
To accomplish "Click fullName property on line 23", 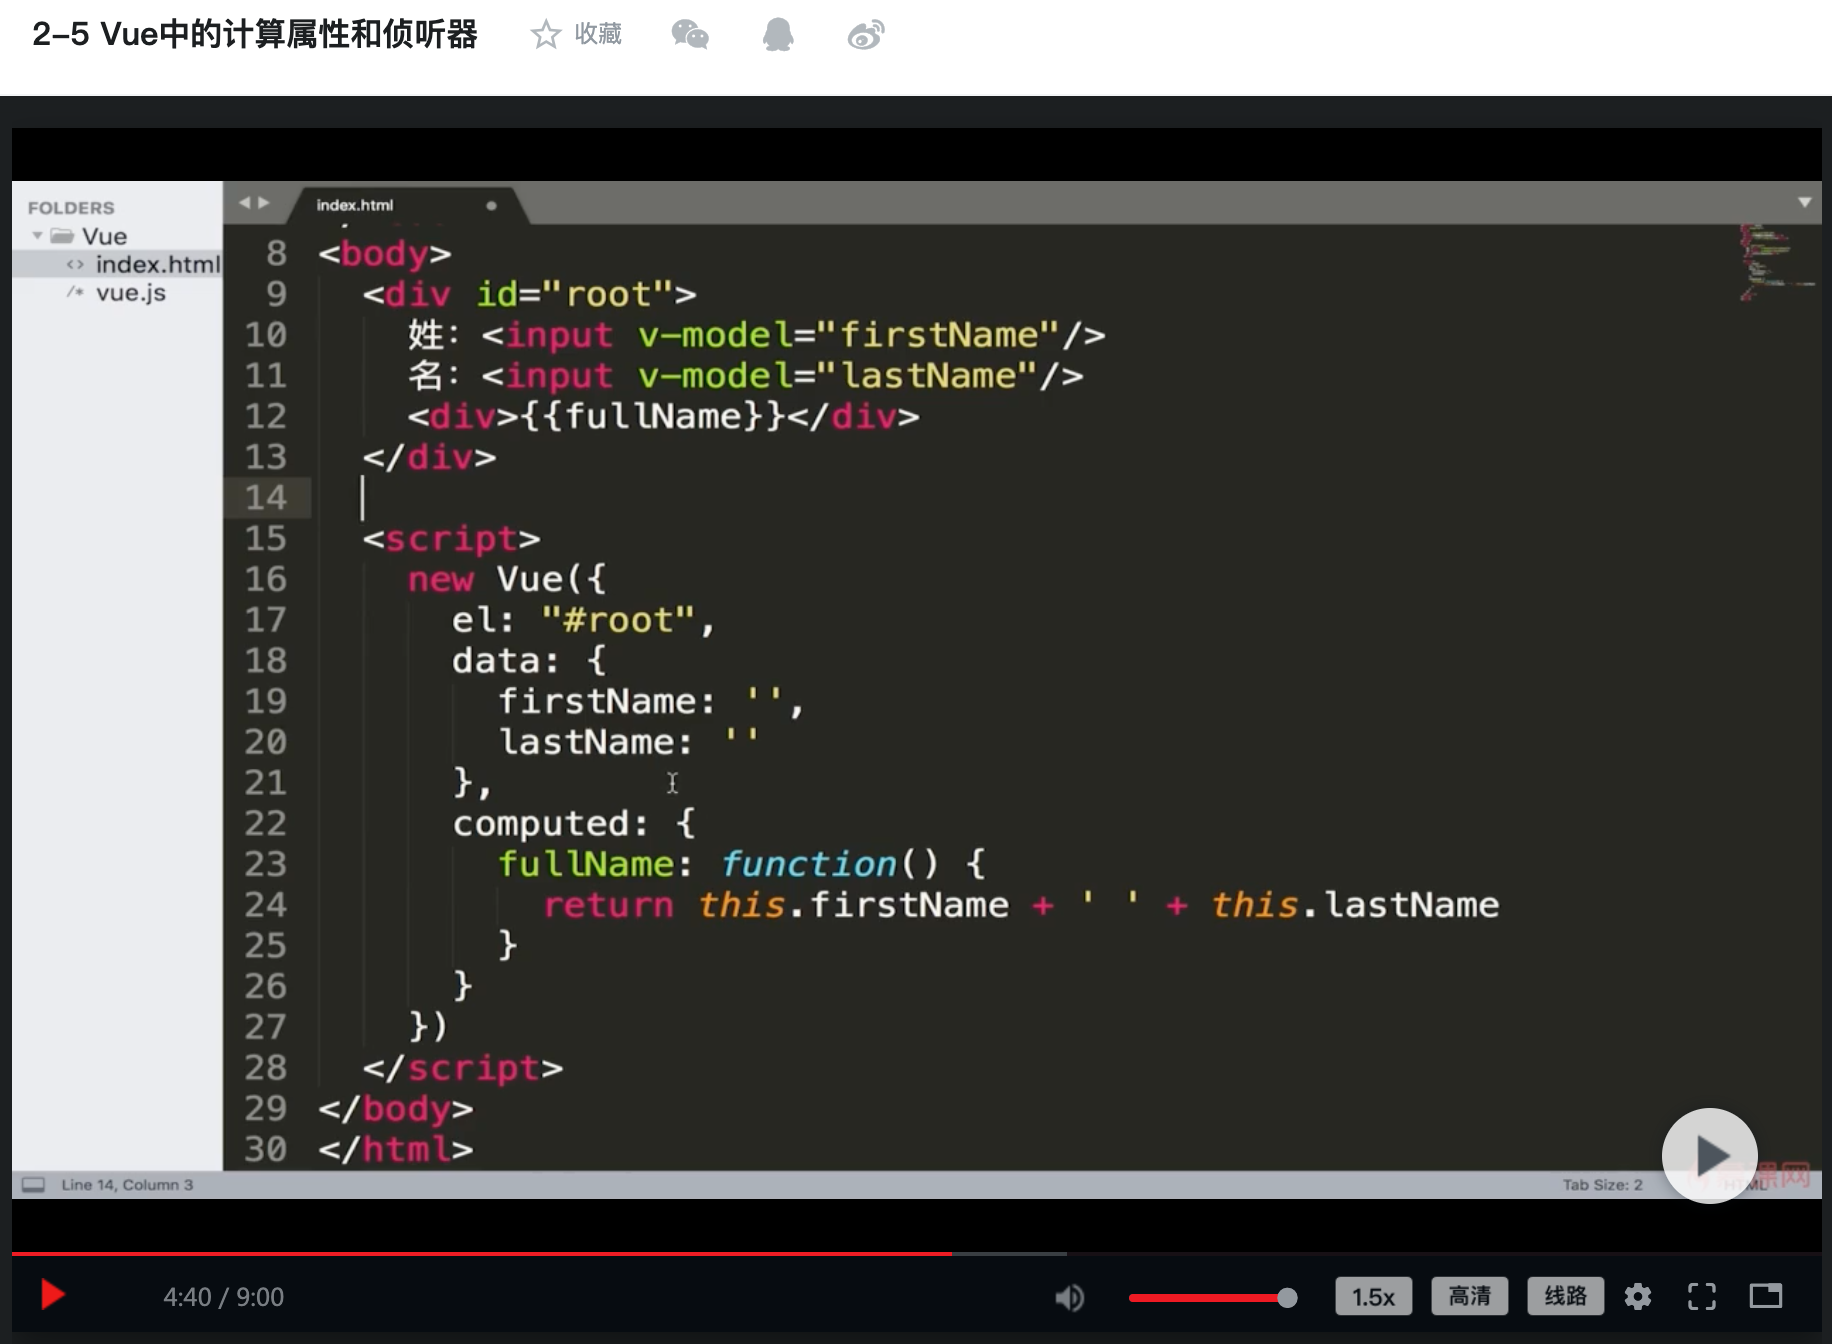I will coord(586,863).
